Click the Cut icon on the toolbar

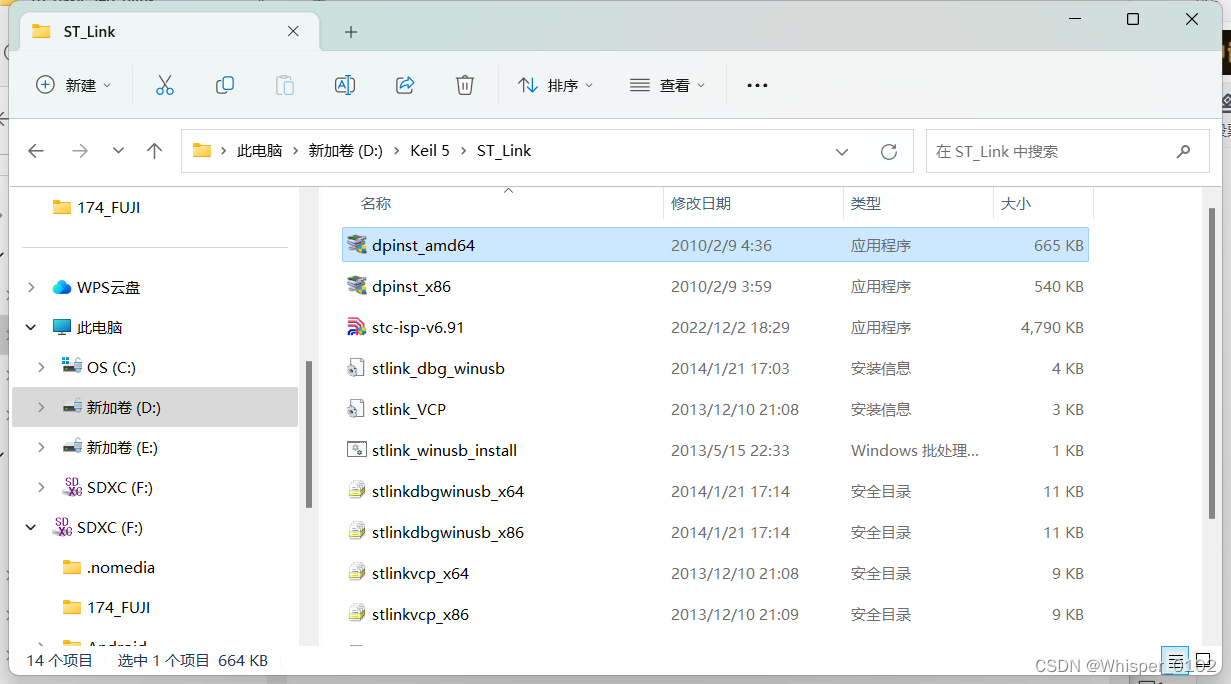click(164, 85)
